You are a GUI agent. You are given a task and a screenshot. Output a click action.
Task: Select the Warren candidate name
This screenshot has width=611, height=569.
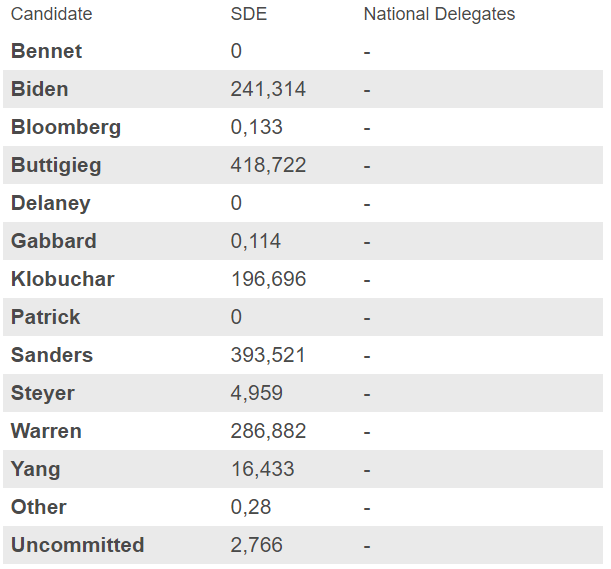coord(46,431)
